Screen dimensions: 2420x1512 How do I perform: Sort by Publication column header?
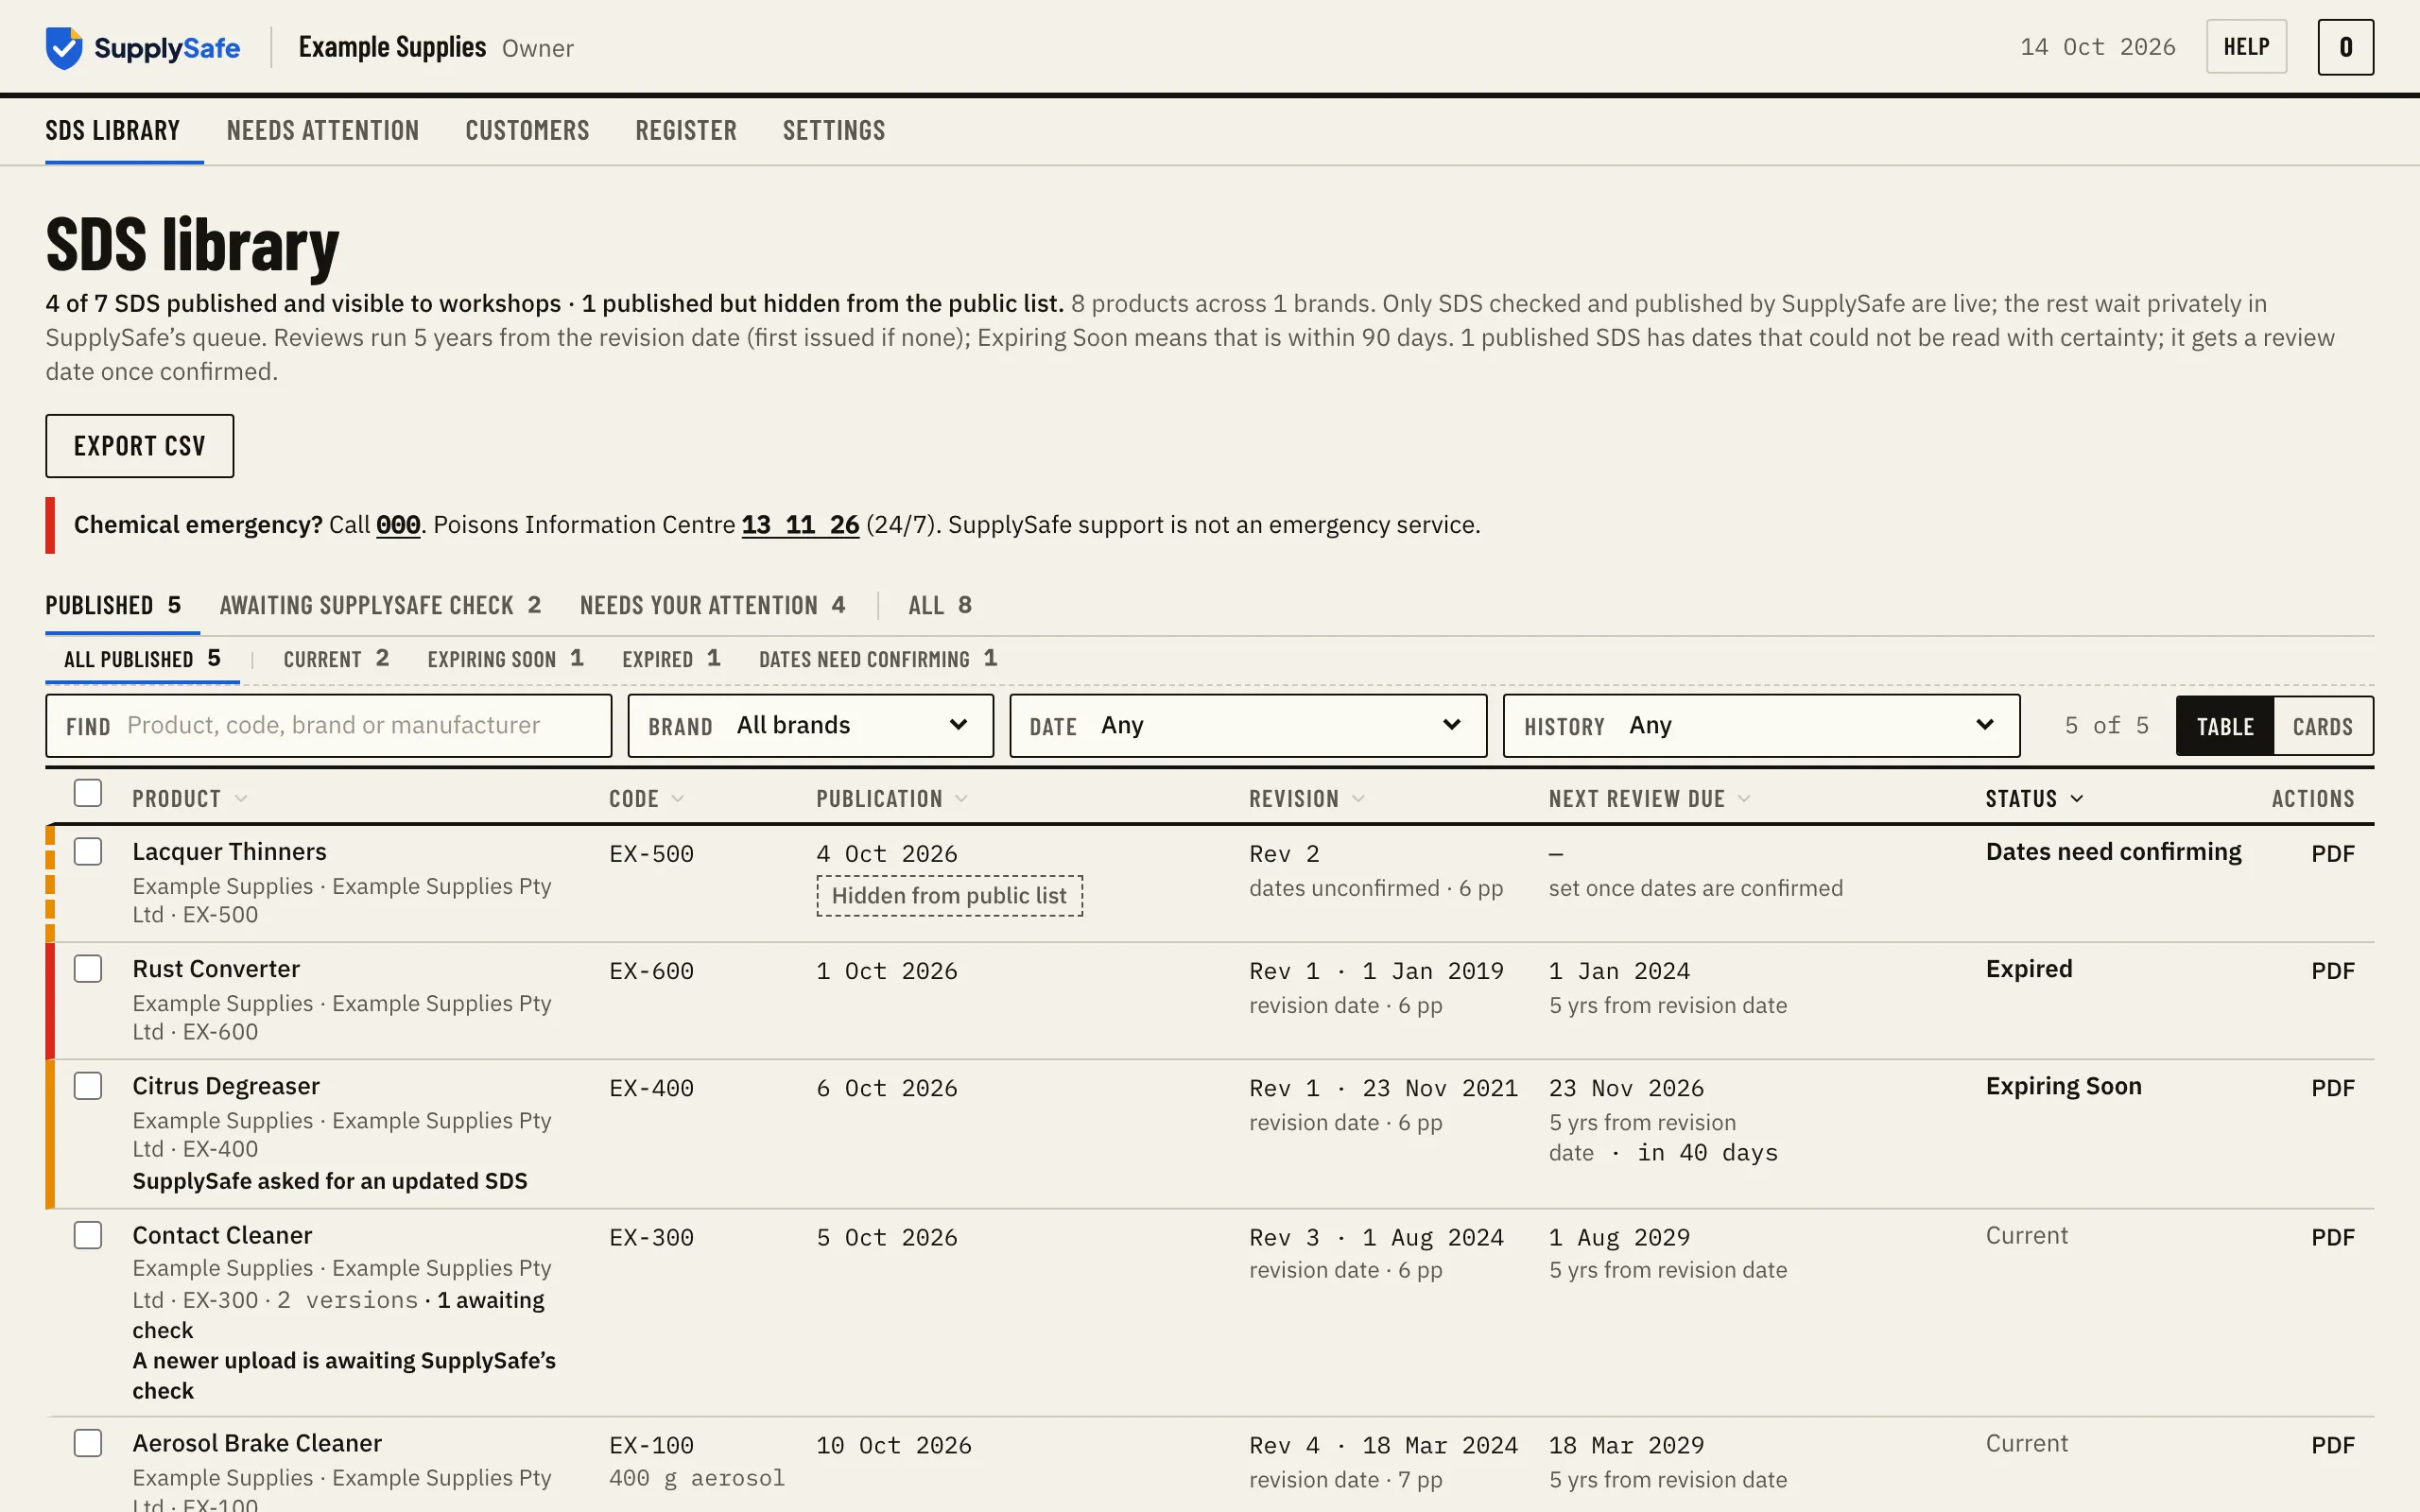(891, 799)
